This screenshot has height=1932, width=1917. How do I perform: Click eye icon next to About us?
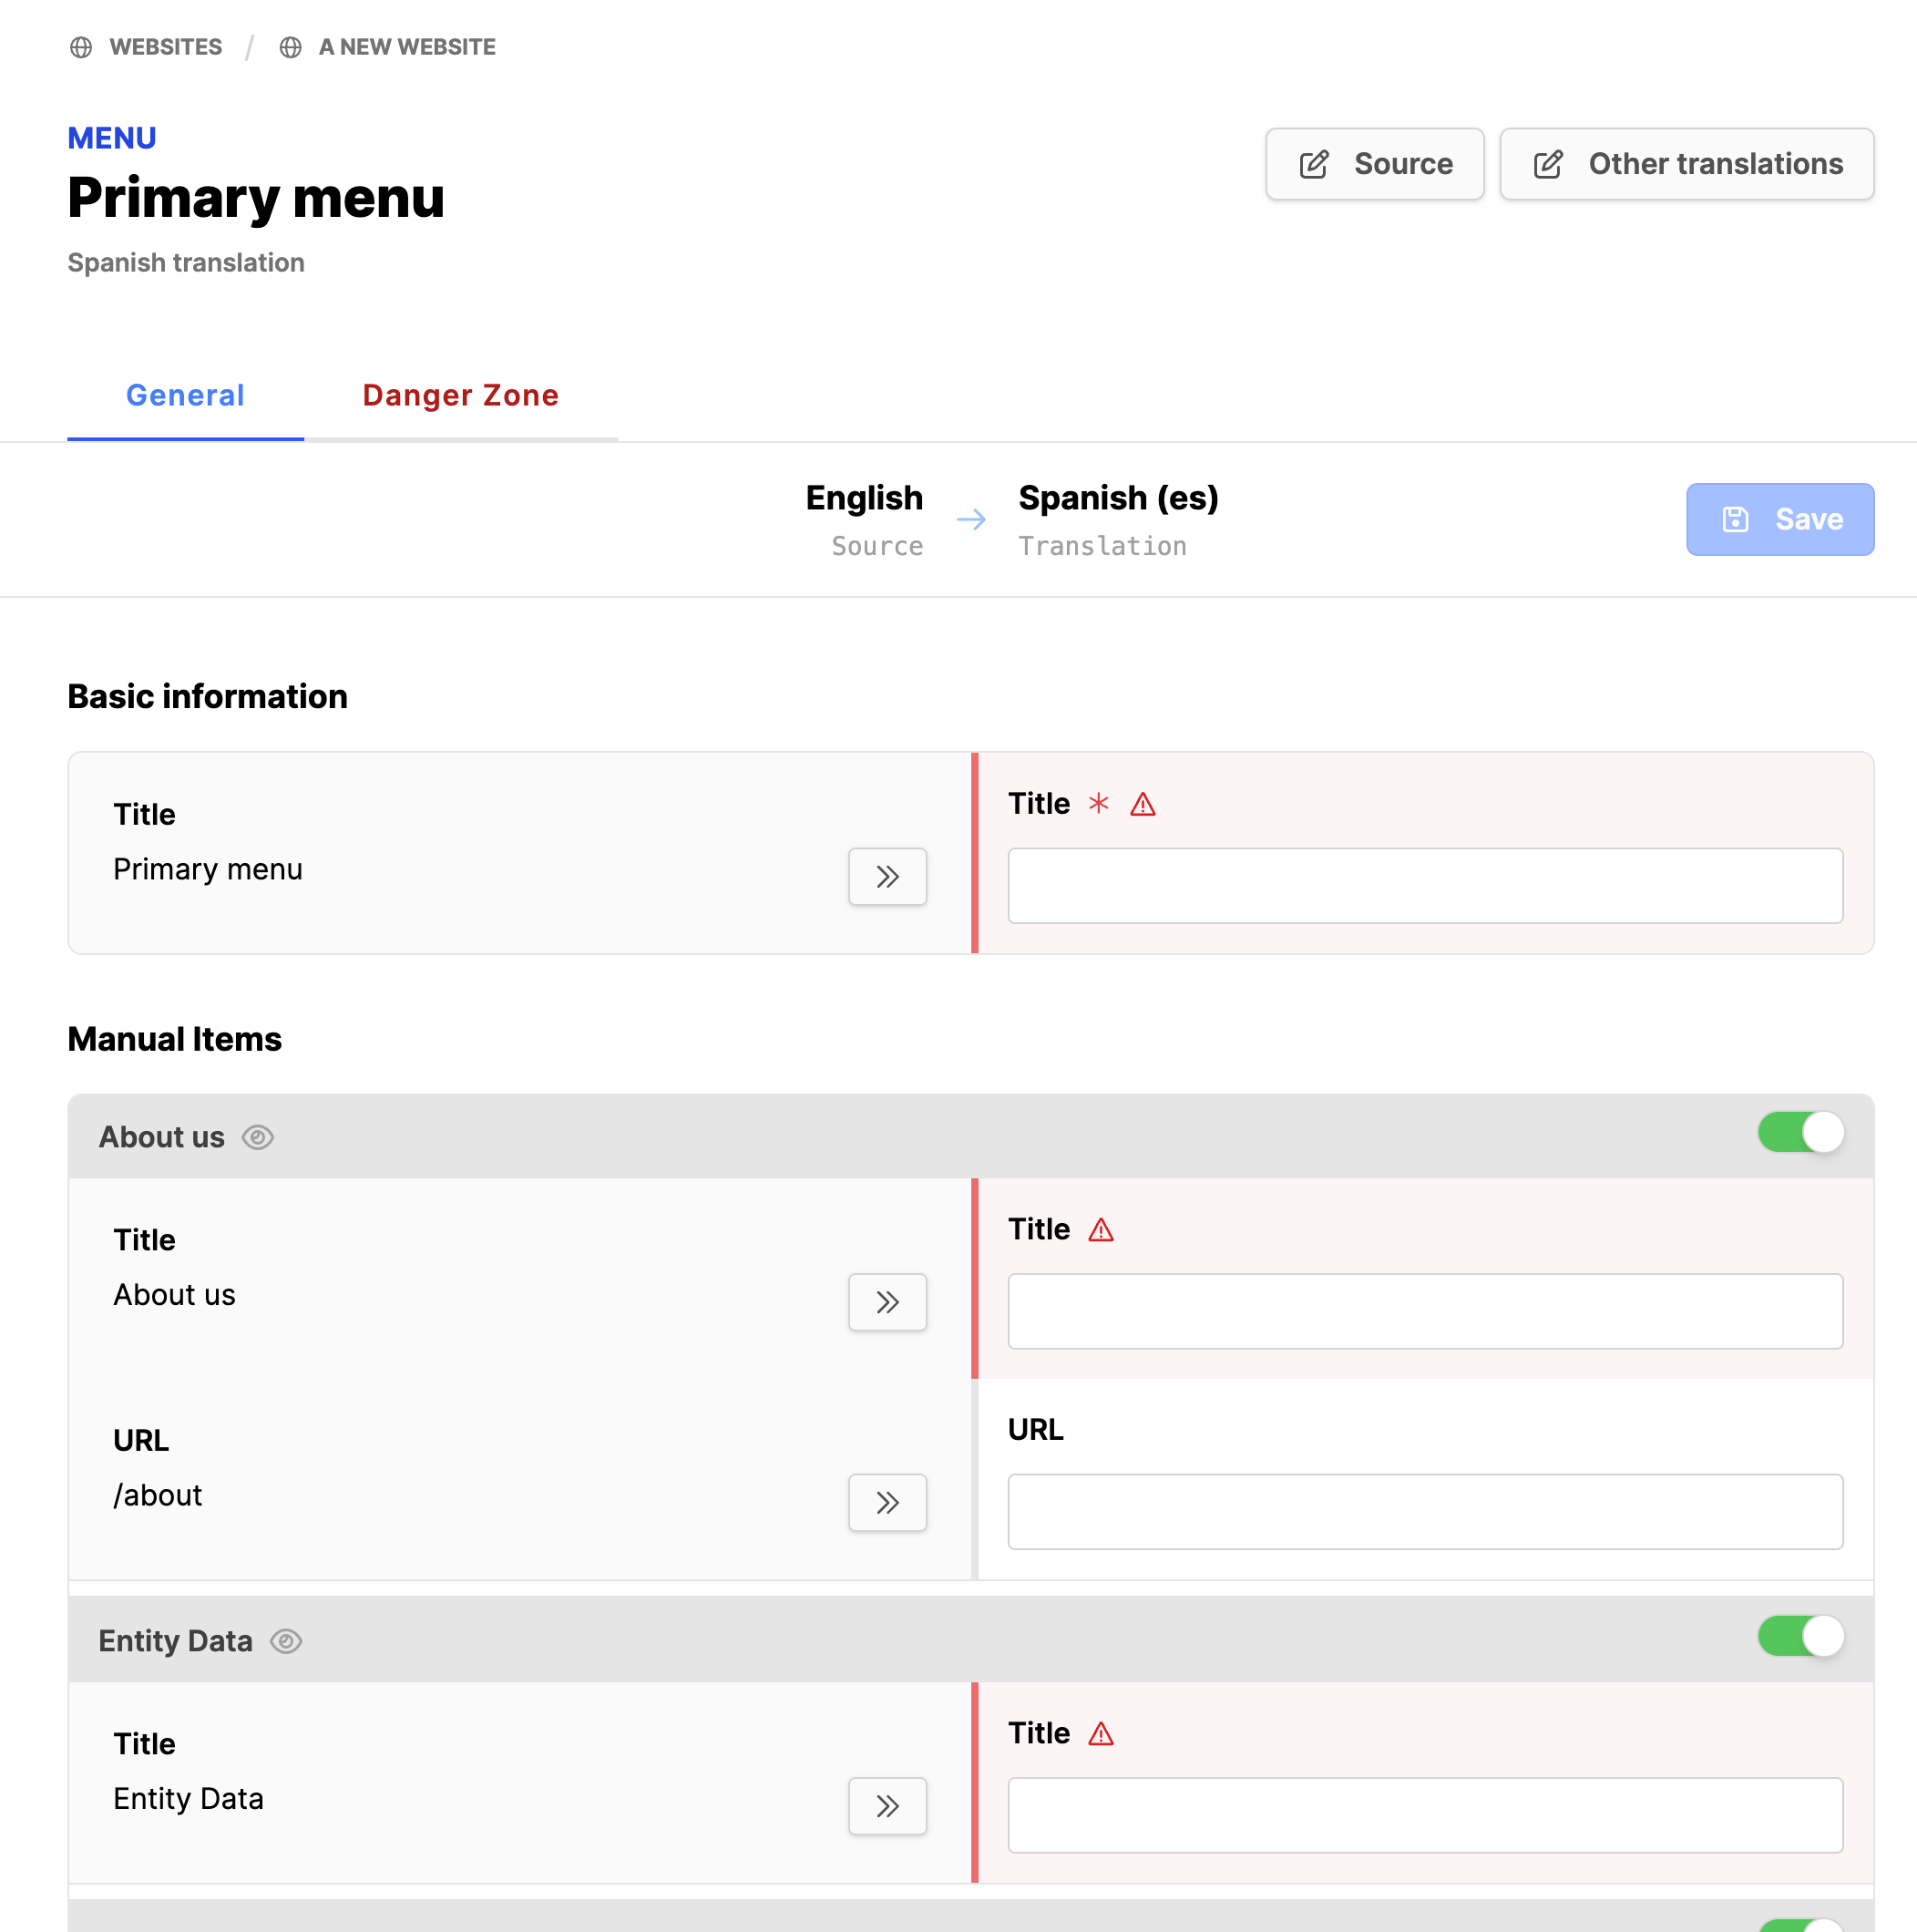click(258, 1138)
